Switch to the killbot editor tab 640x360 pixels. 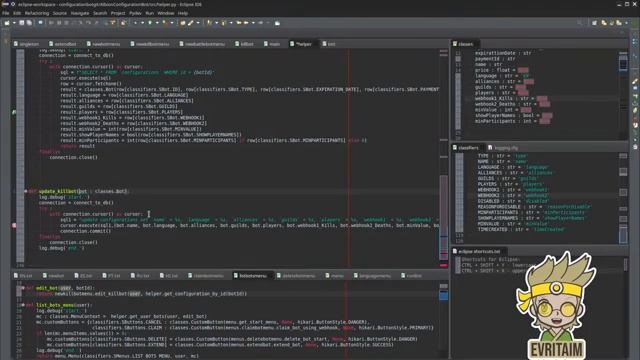244,44
